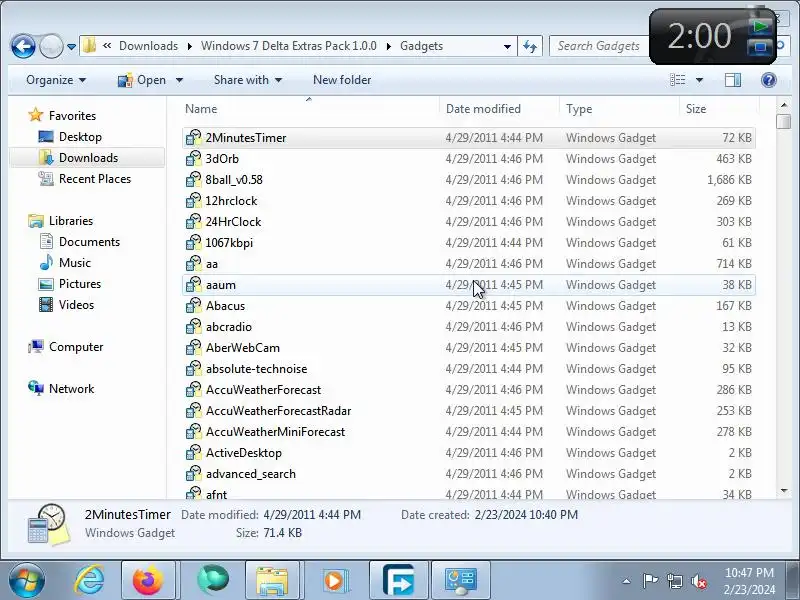Viewport: 800px width, 600px height.
Task: Select the 2MinutesTimer gadget file icon
Action: pos(193,138)
